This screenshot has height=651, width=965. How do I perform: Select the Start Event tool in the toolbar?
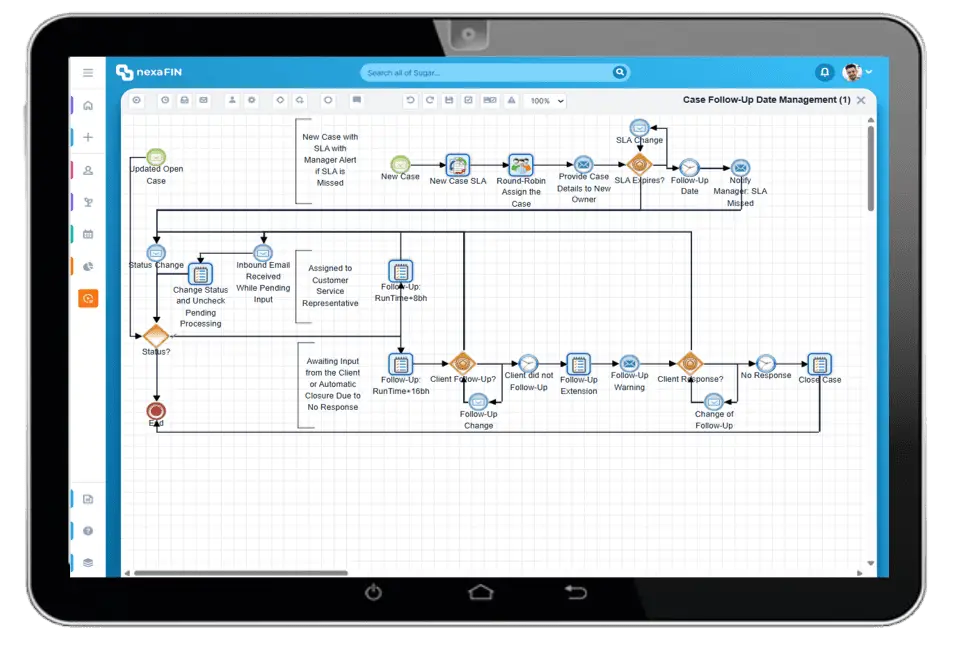[x=136, y=100]
